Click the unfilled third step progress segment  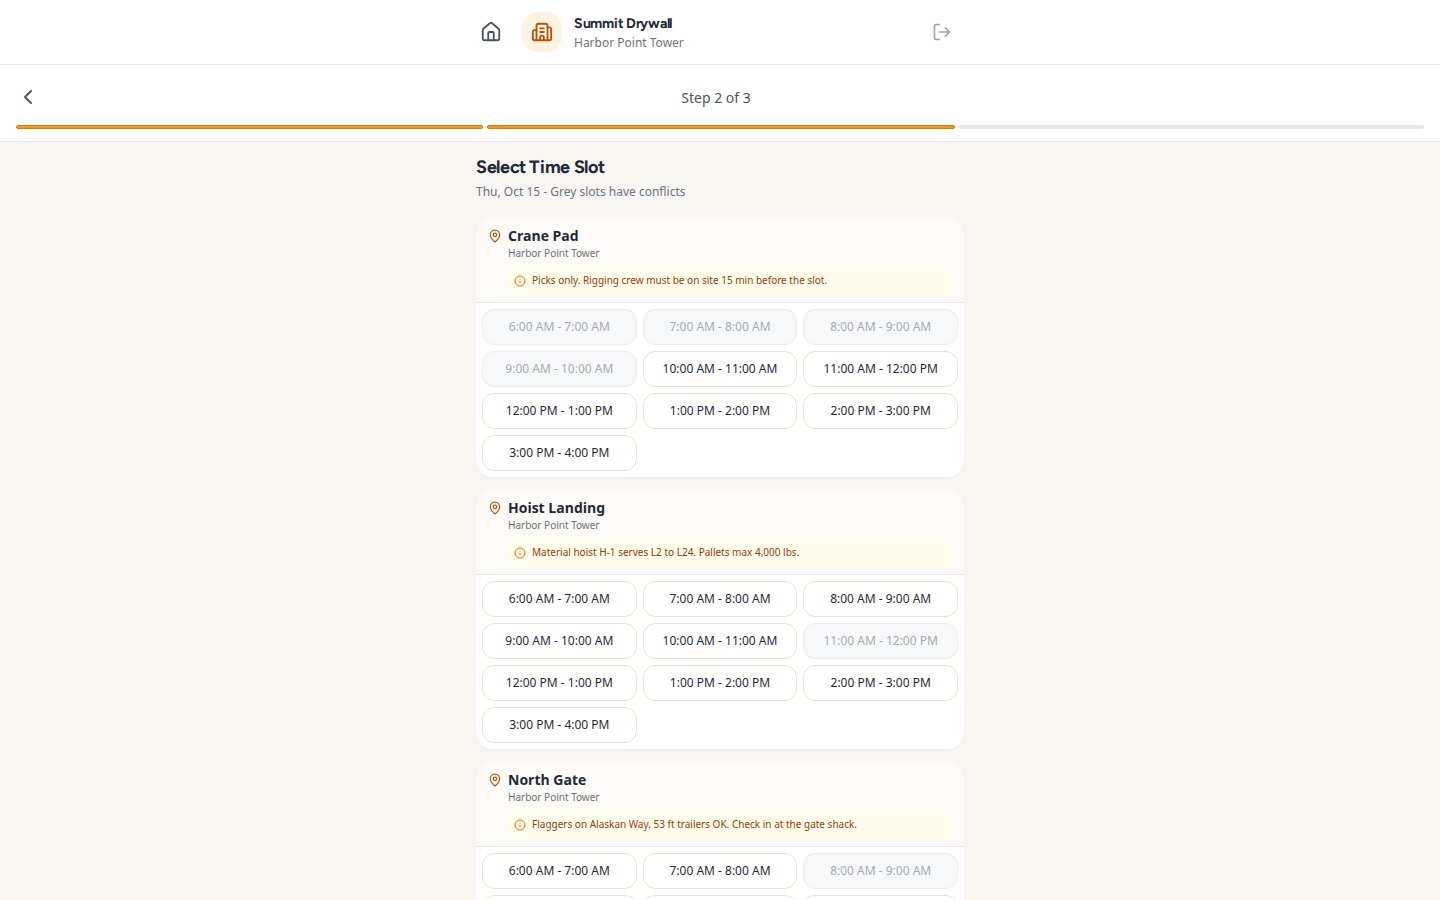coord(1191,127)
